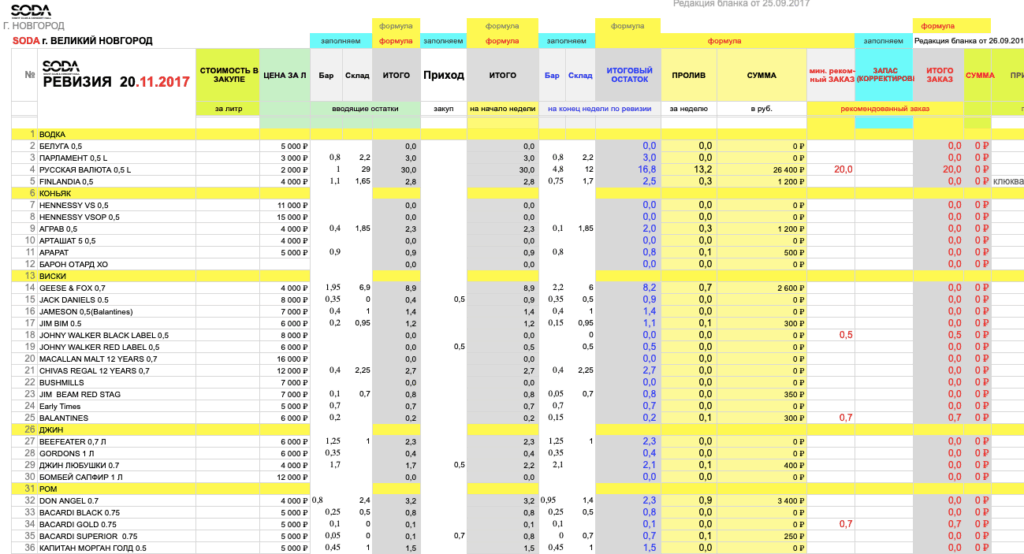1024x554 pixels.
Task: Click the ВИСКИ category row label
Action: tap(57, 276)
